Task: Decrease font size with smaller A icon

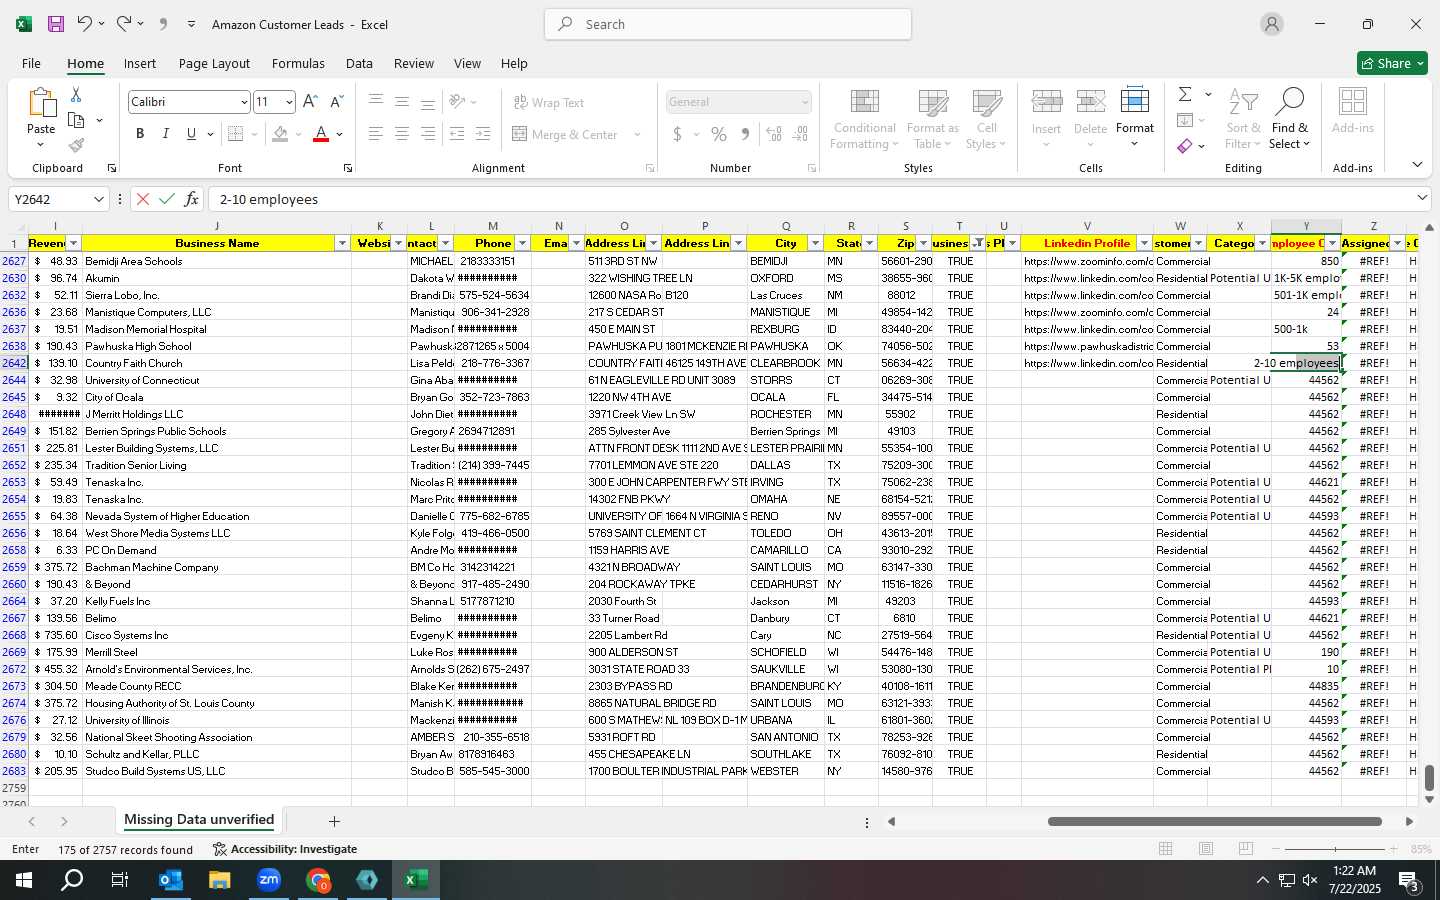Action: [x=336, y=102]
